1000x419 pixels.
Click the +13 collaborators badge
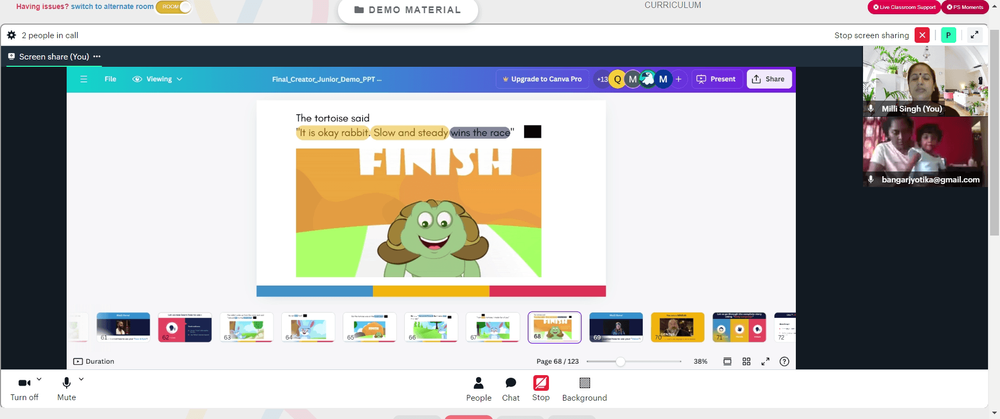[601, 79]
